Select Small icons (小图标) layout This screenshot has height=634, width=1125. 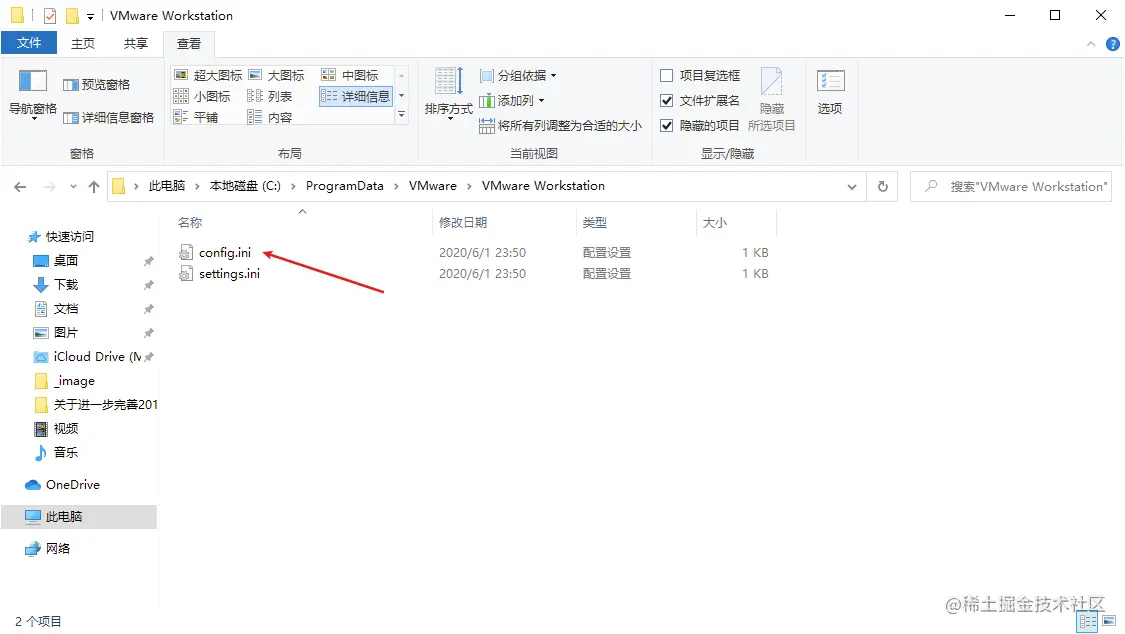pos(202,96)
